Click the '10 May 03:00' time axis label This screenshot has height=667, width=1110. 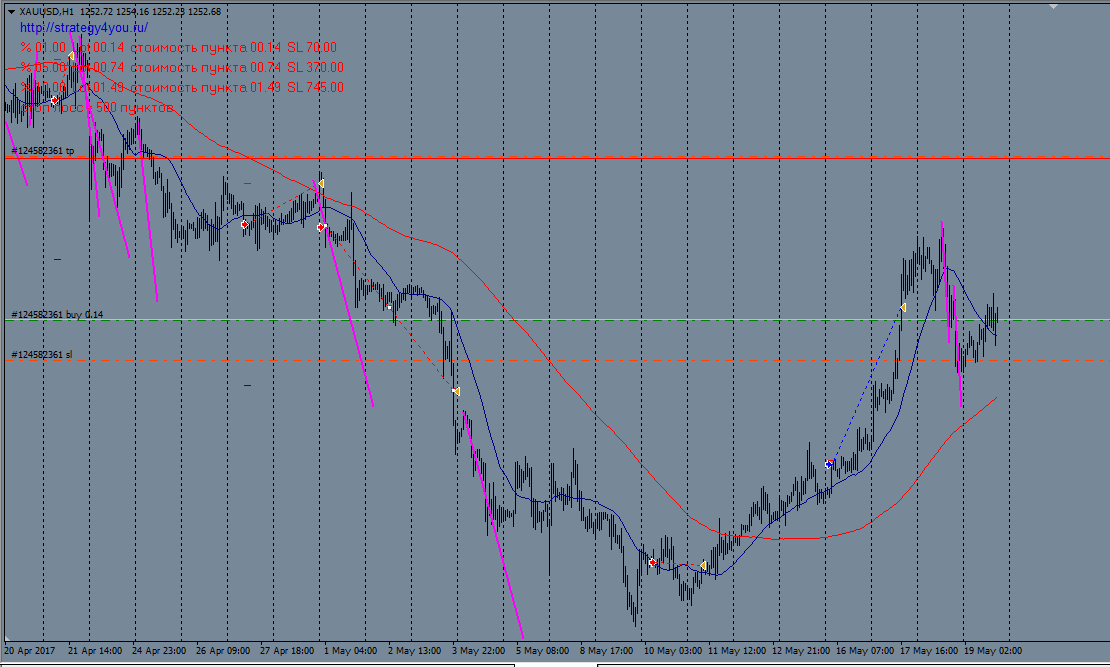pyautogui.click(x=673, y=650)
